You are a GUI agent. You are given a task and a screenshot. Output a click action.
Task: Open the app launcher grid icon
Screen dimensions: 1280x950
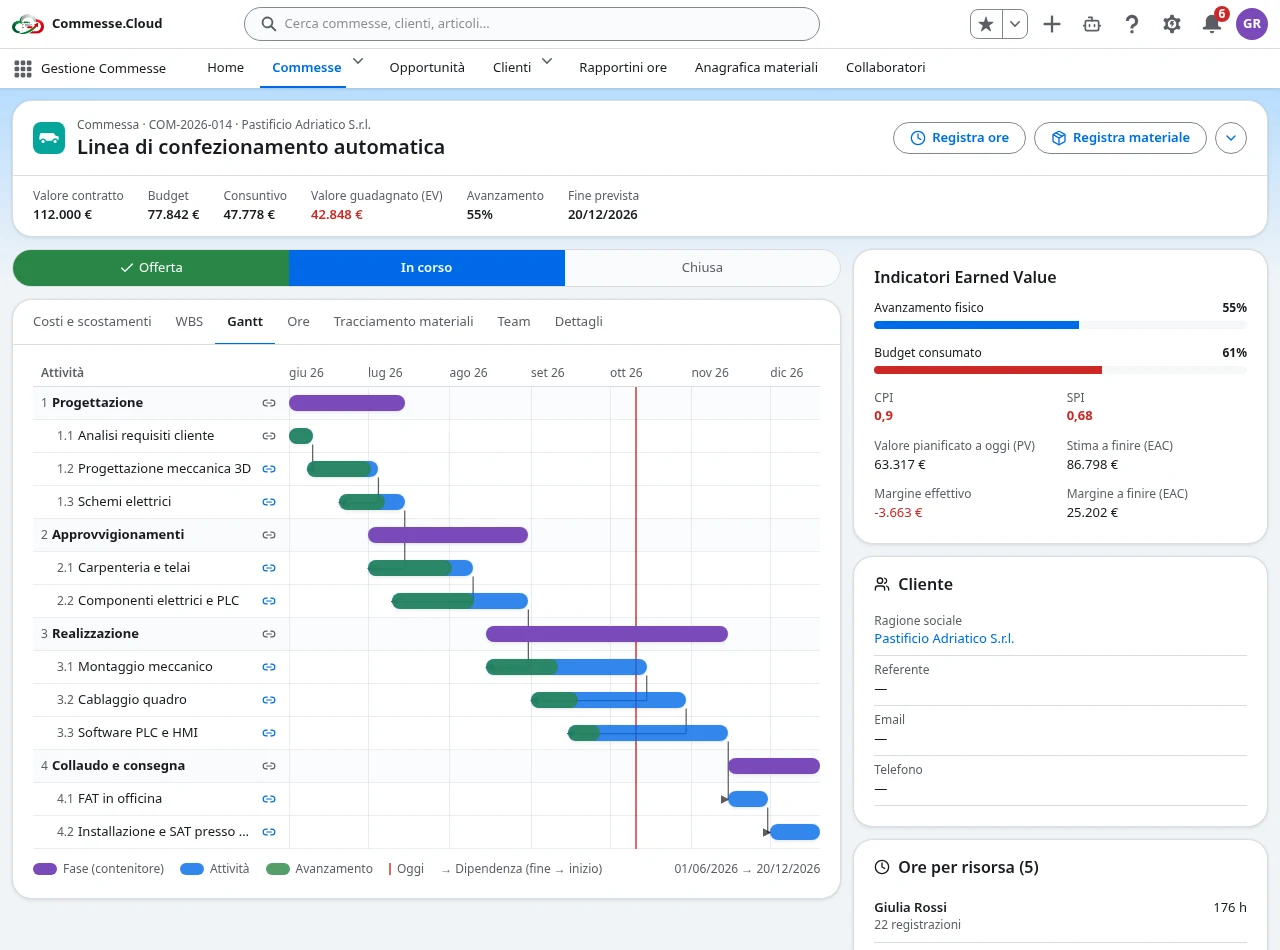pos(22,68)
